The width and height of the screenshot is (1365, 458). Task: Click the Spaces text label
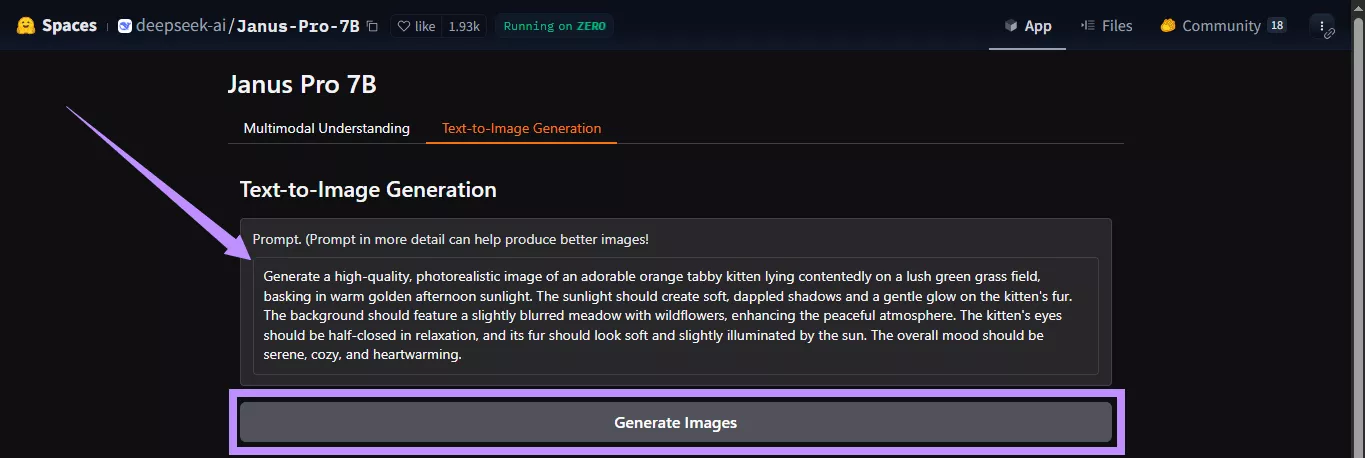(69, 26)
